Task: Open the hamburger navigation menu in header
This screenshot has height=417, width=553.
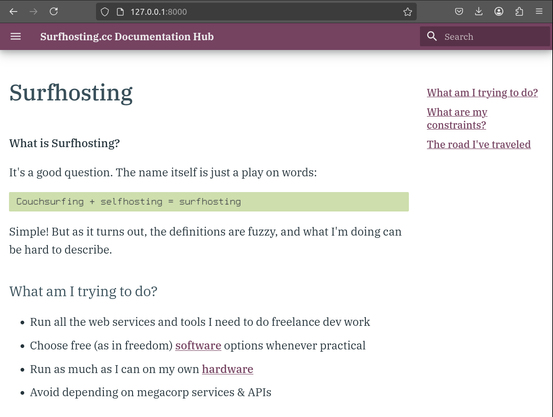Action: tap(16, 36)
